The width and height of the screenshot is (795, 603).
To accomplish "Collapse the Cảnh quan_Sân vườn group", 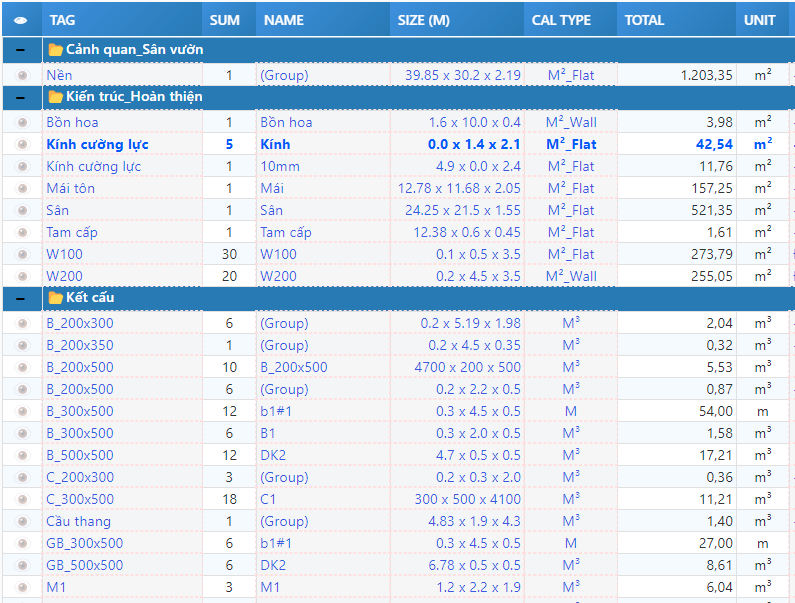I will [x=21, y=49].
